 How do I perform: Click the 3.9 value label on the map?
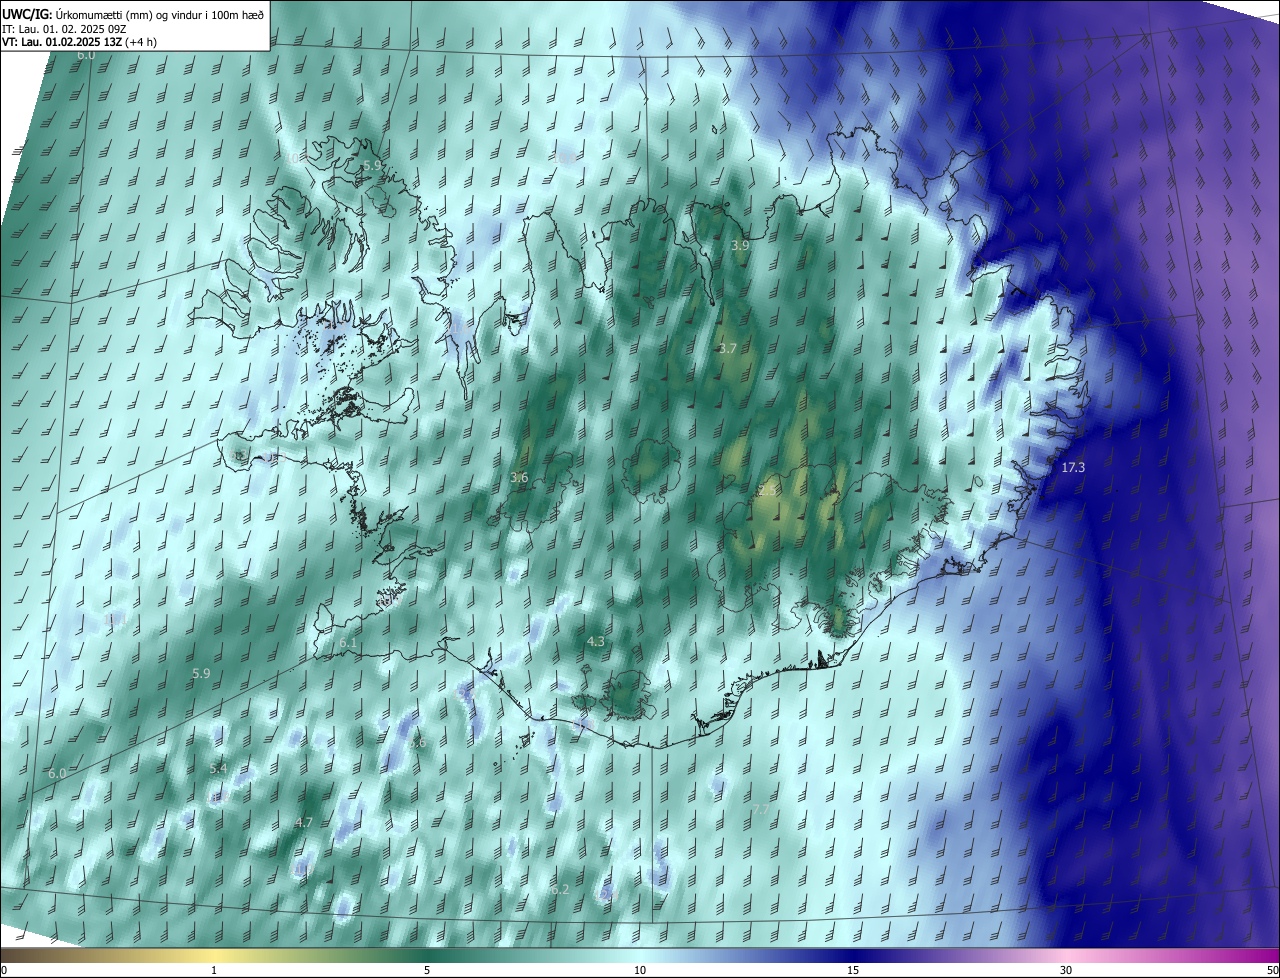click(739, 245)
